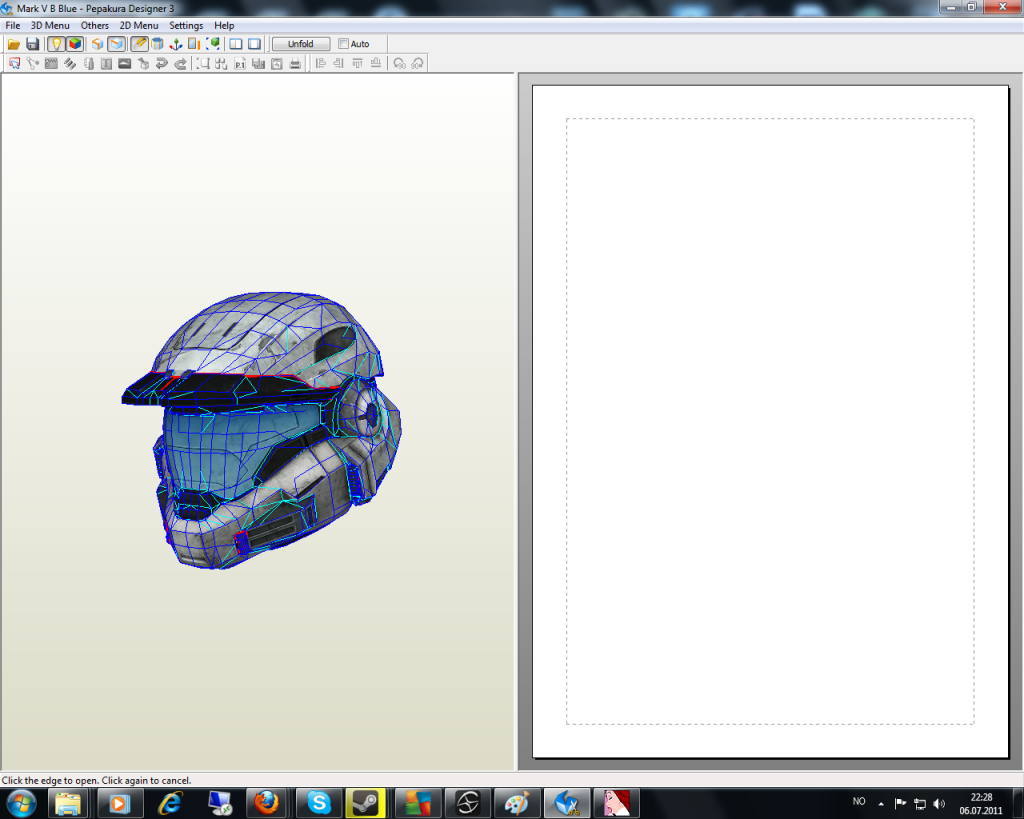
Task: Switch to single-pane window layout icon
Action: point(255,44)
